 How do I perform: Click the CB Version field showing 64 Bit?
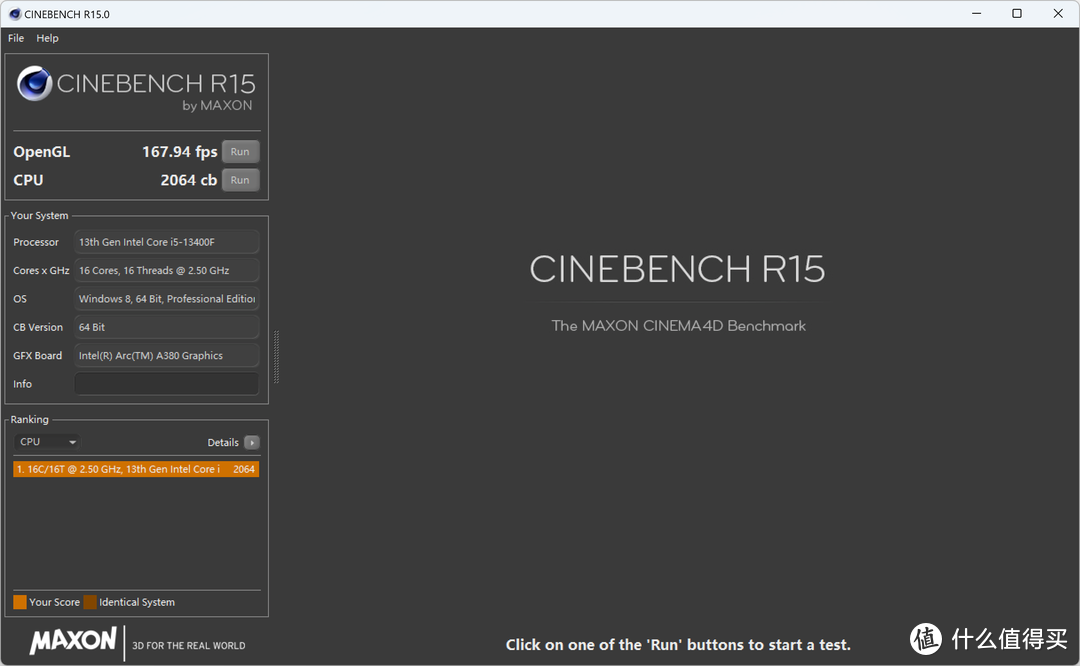(x=167, y=327)
